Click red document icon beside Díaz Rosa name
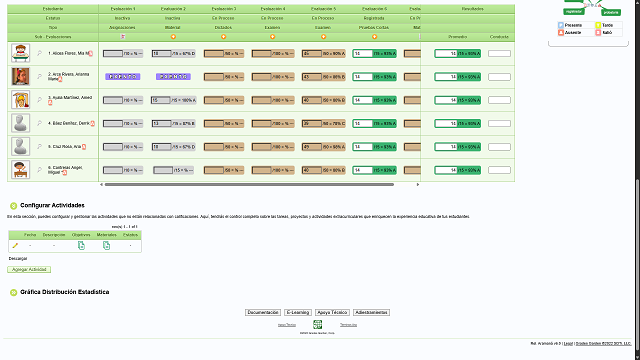The image size is (640, 360). (x=84, y=147)
